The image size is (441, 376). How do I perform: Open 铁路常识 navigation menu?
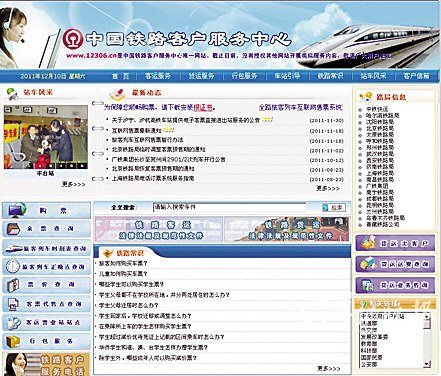[330, 76]
